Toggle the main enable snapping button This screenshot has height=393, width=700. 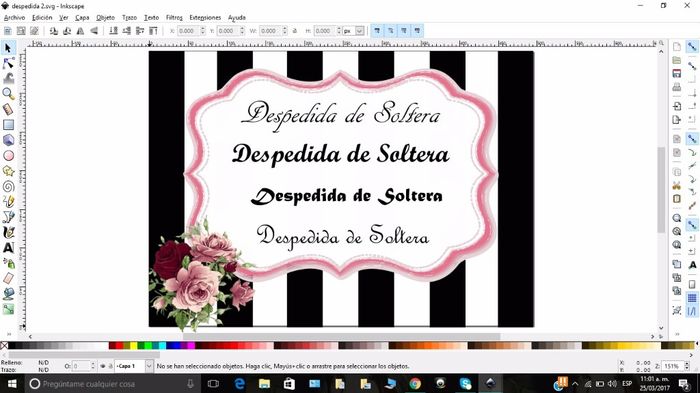coord(692,46)
